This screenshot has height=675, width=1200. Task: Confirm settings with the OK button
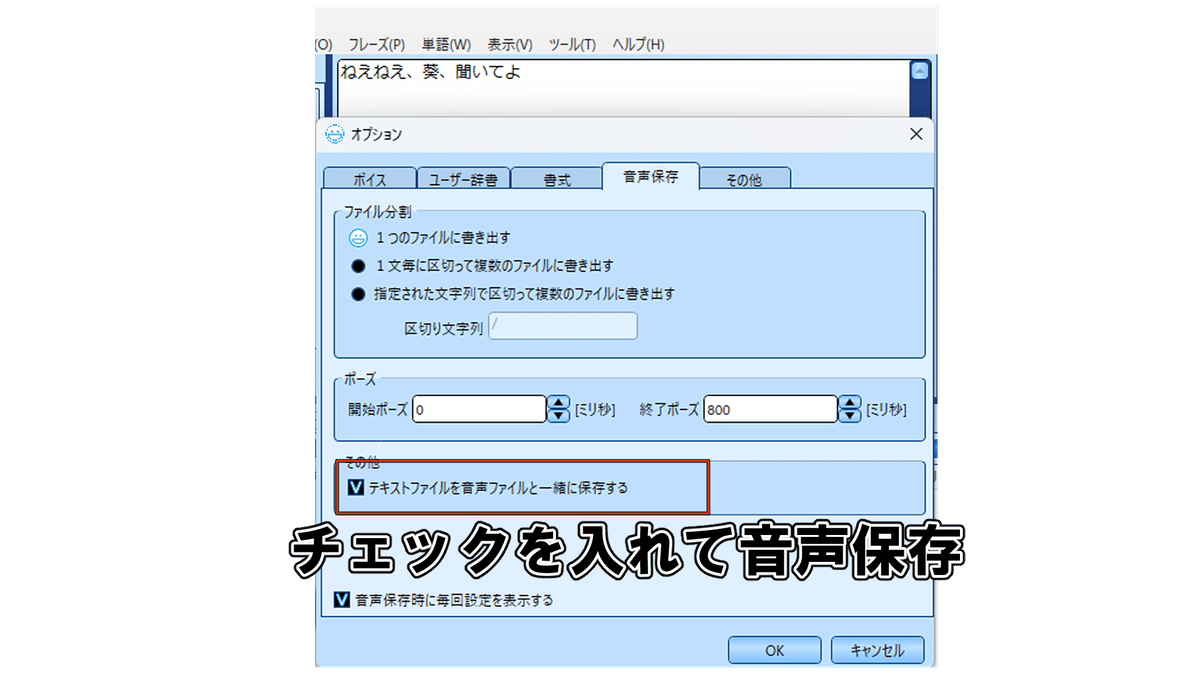click(x=774, y=650)
